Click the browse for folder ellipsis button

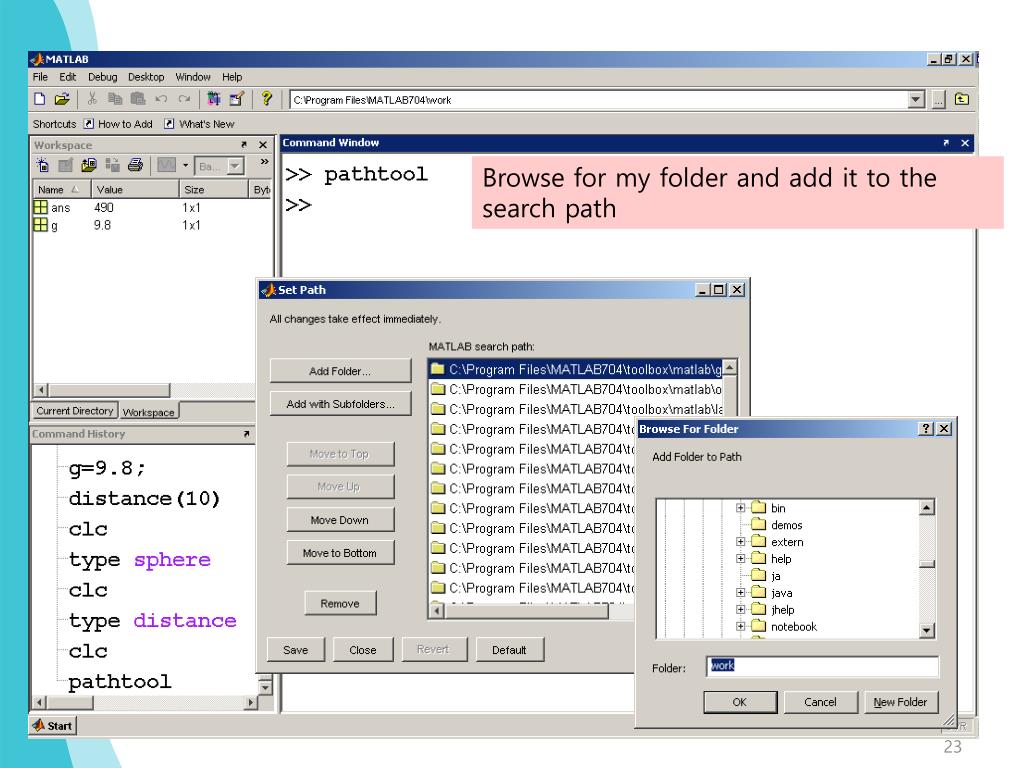[x=938, y=100]
